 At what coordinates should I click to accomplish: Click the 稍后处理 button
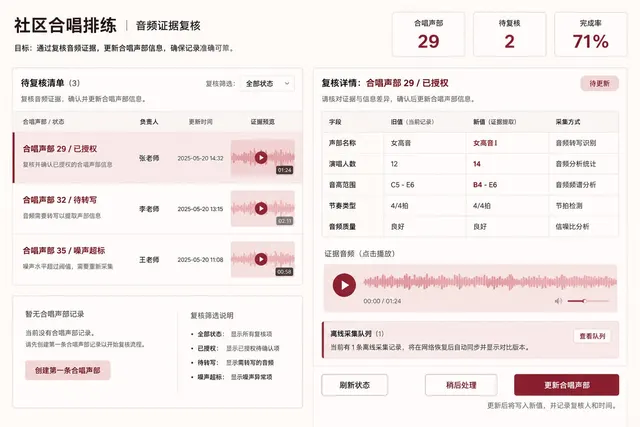tap(461, 385)
